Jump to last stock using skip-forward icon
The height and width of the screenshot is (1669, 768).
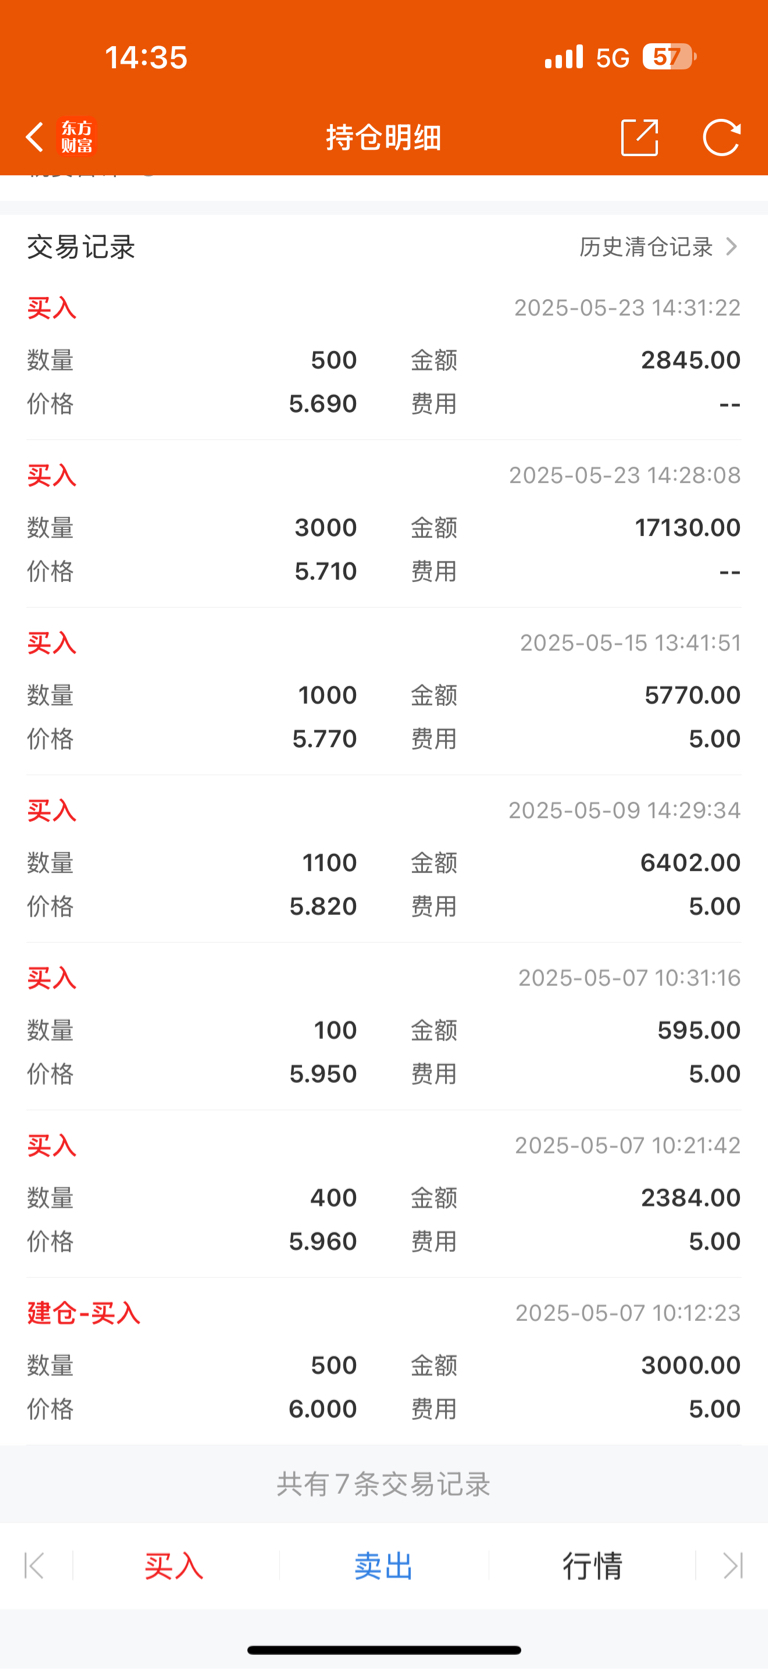coord(733,1565)
